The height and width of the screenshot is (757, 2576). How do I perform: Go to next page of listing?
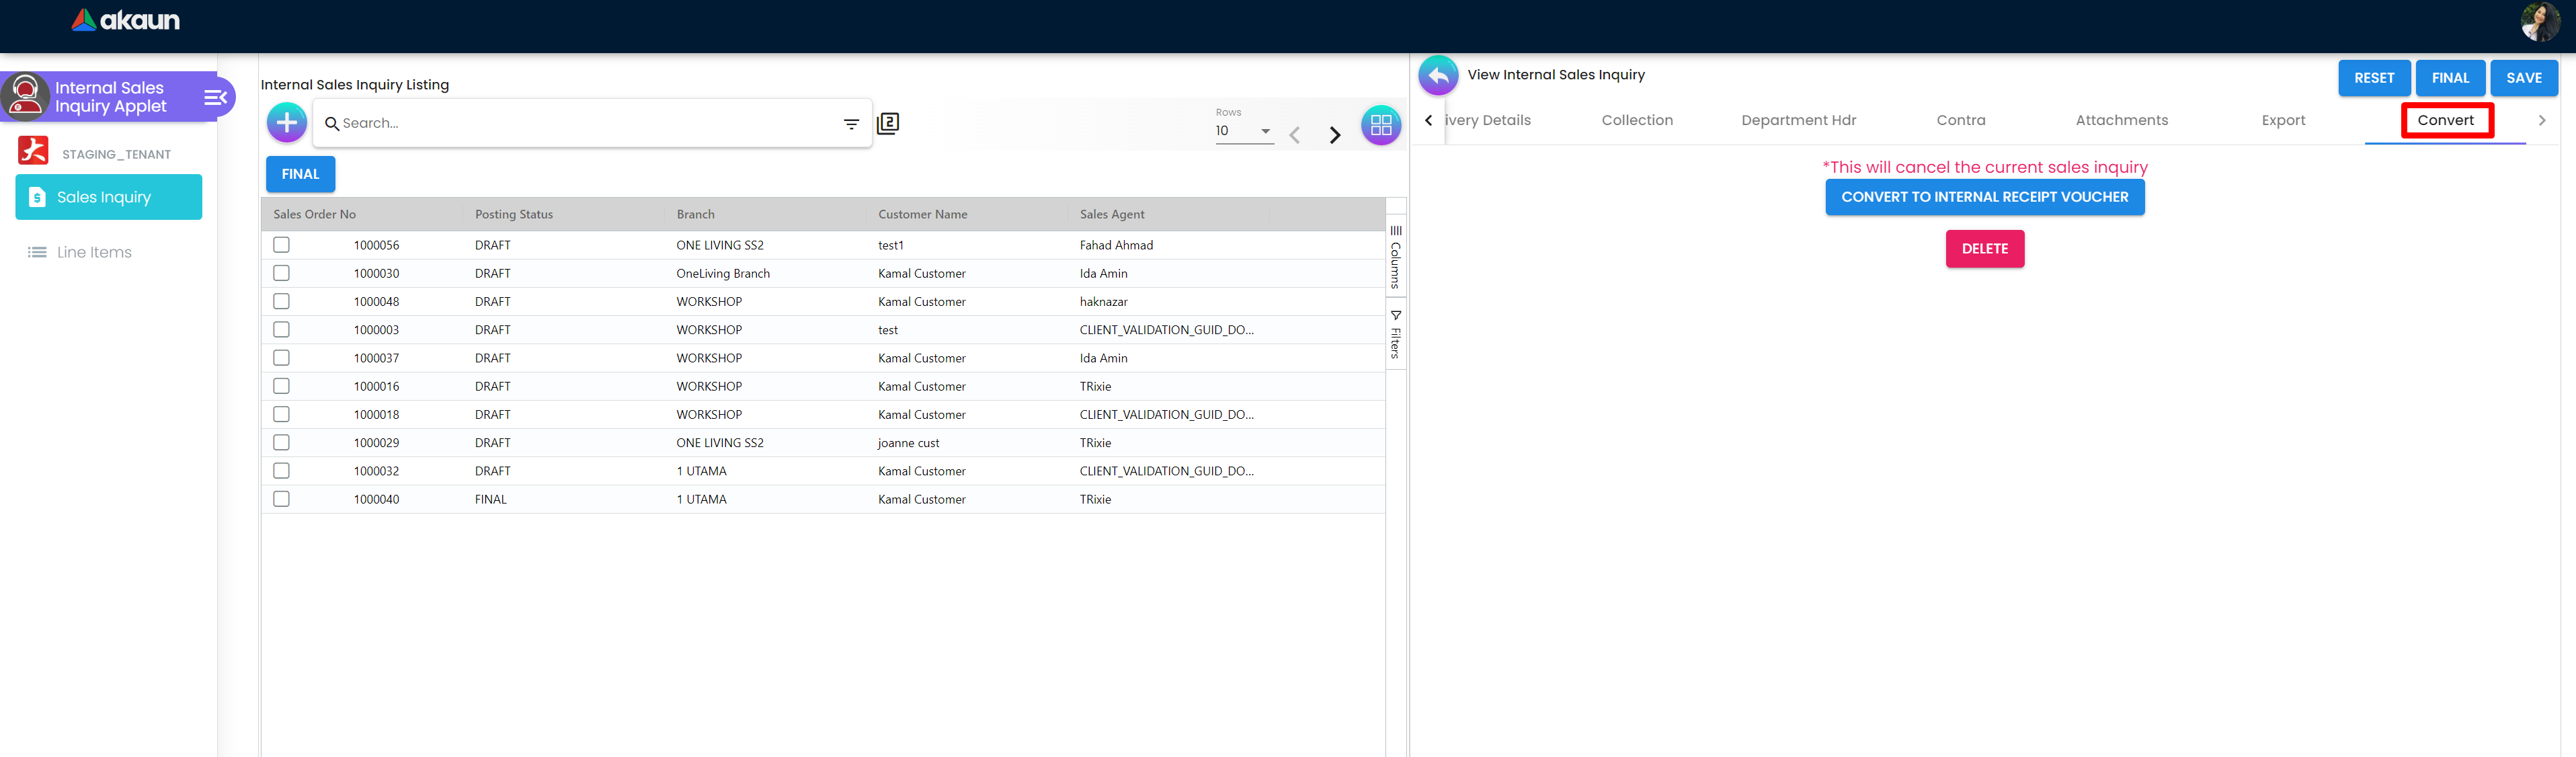coord(1334,135)
